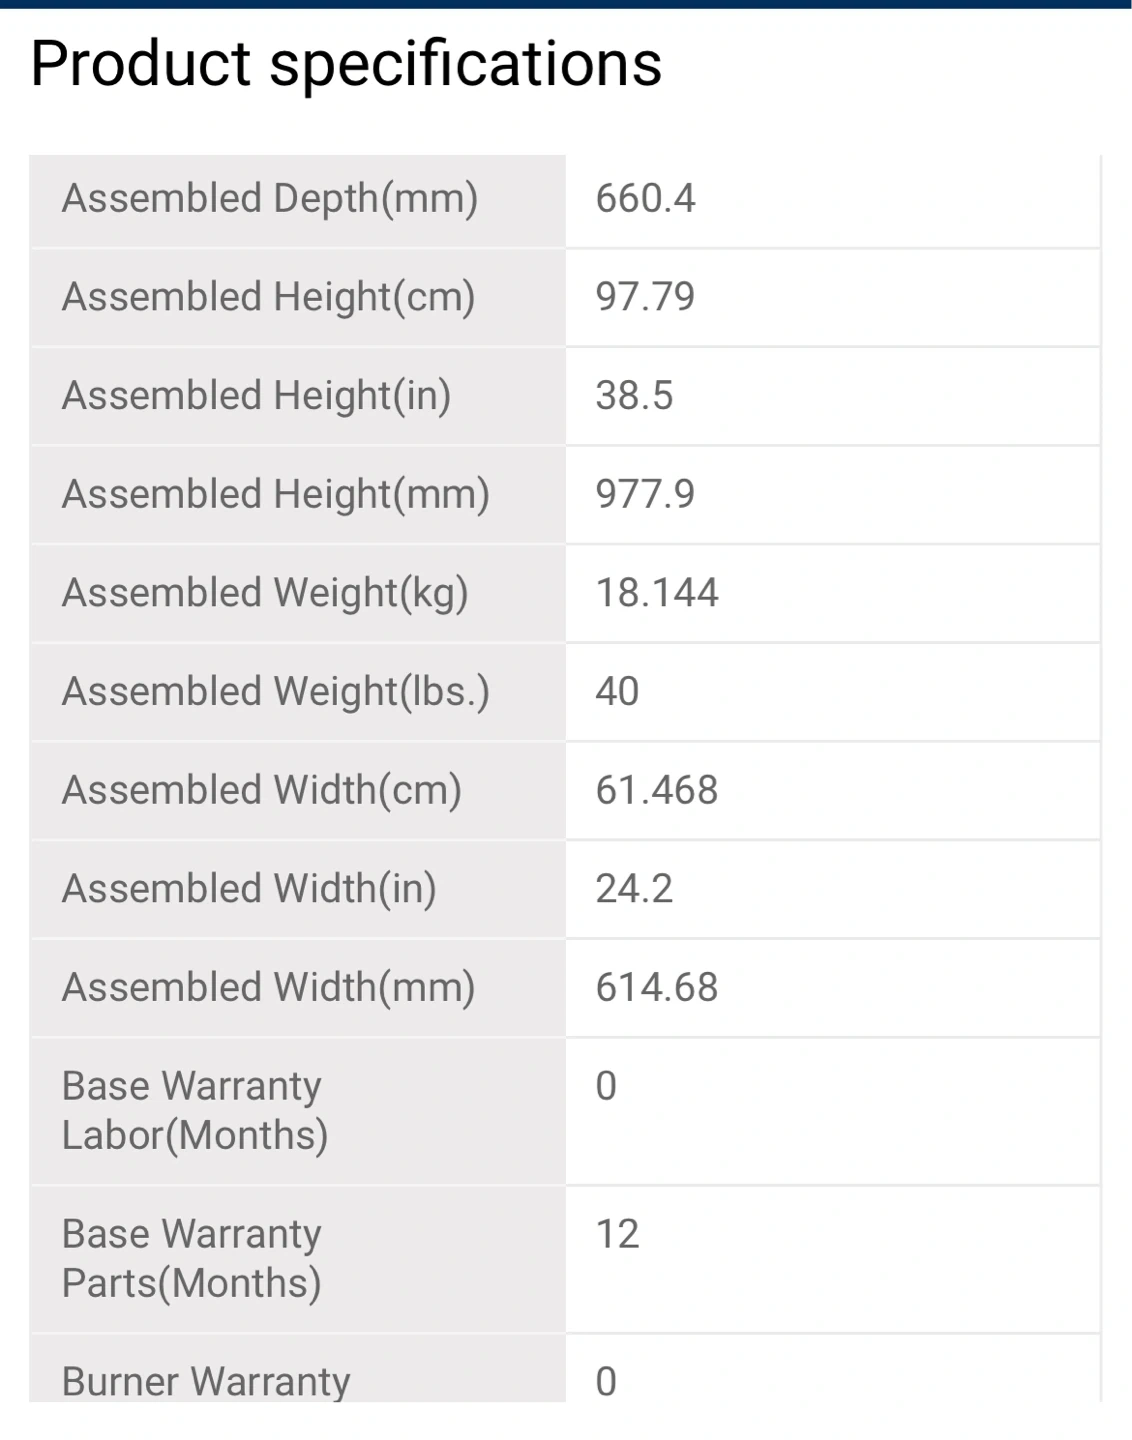Click the Assembled Width(cm) label
Viewport: 1132px width, 1440px height.
click(261, 790)
